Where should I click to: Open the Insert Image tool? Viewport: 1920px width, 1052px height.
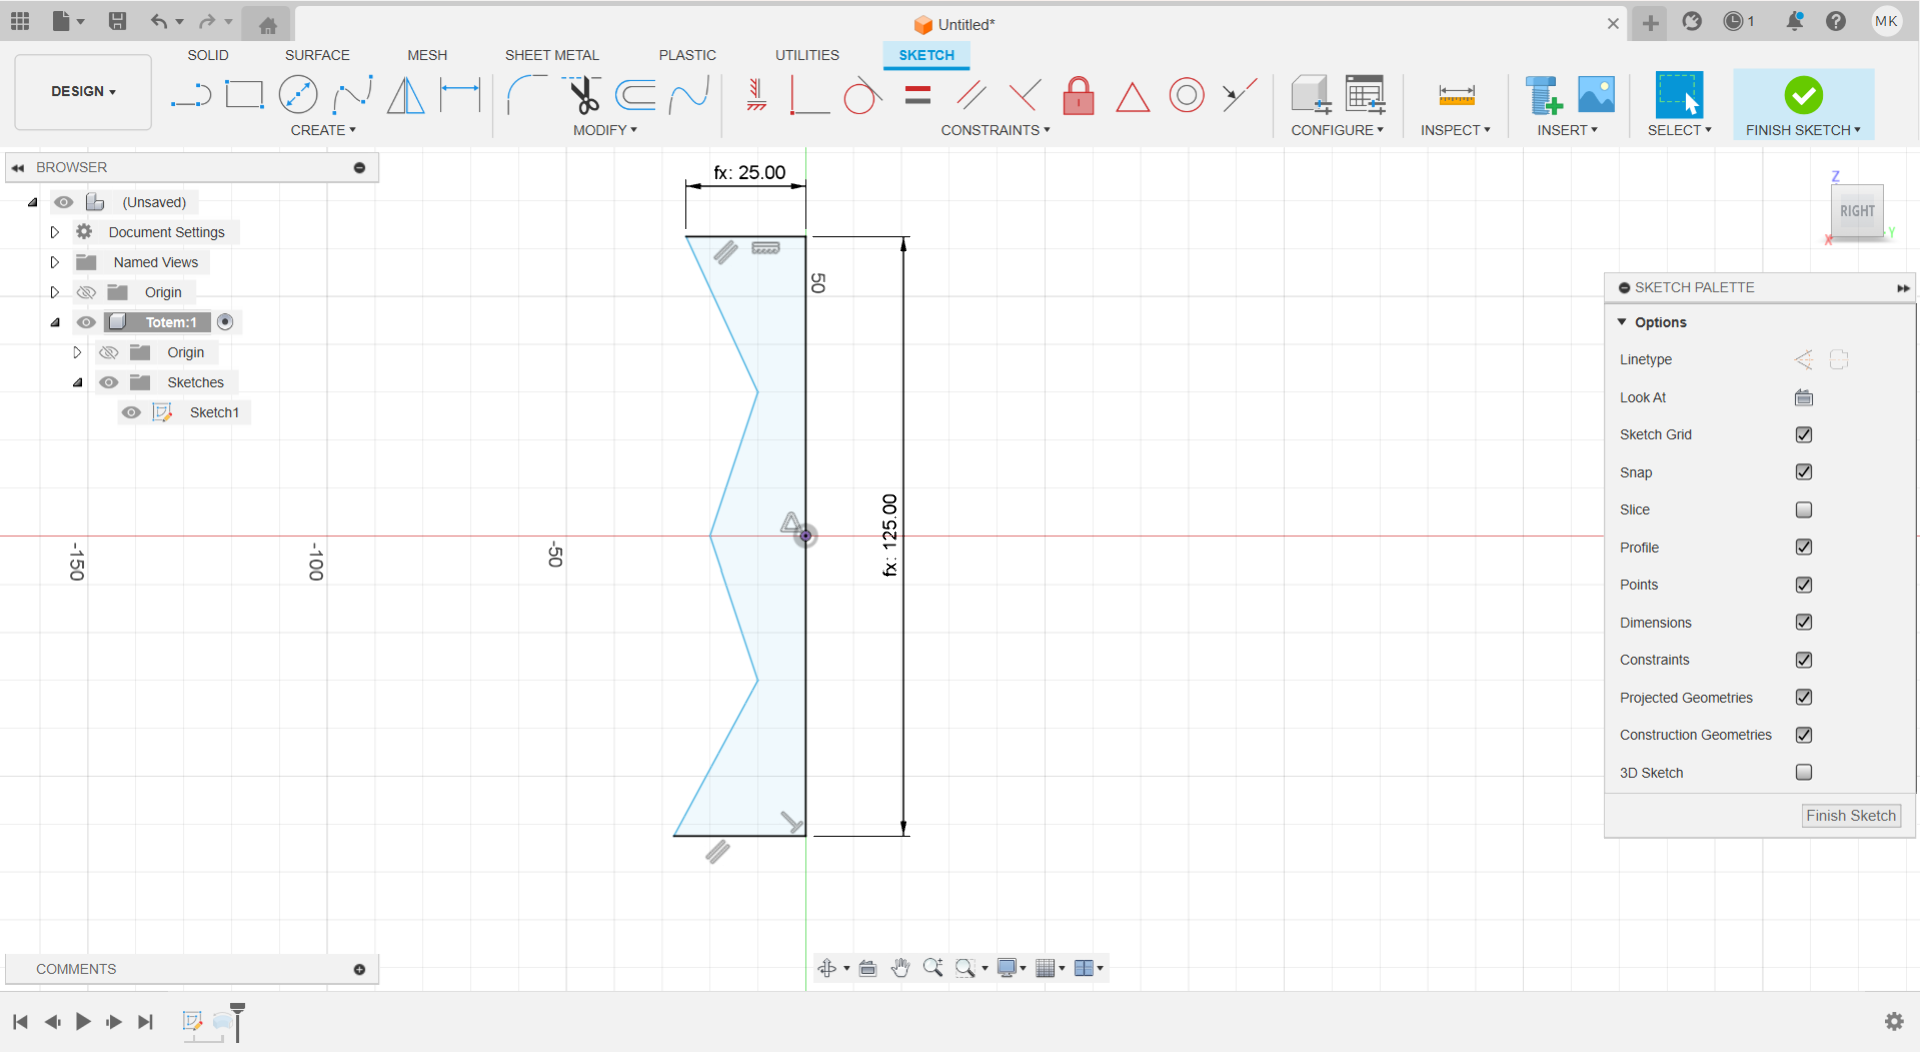(x=1596, y=96)
